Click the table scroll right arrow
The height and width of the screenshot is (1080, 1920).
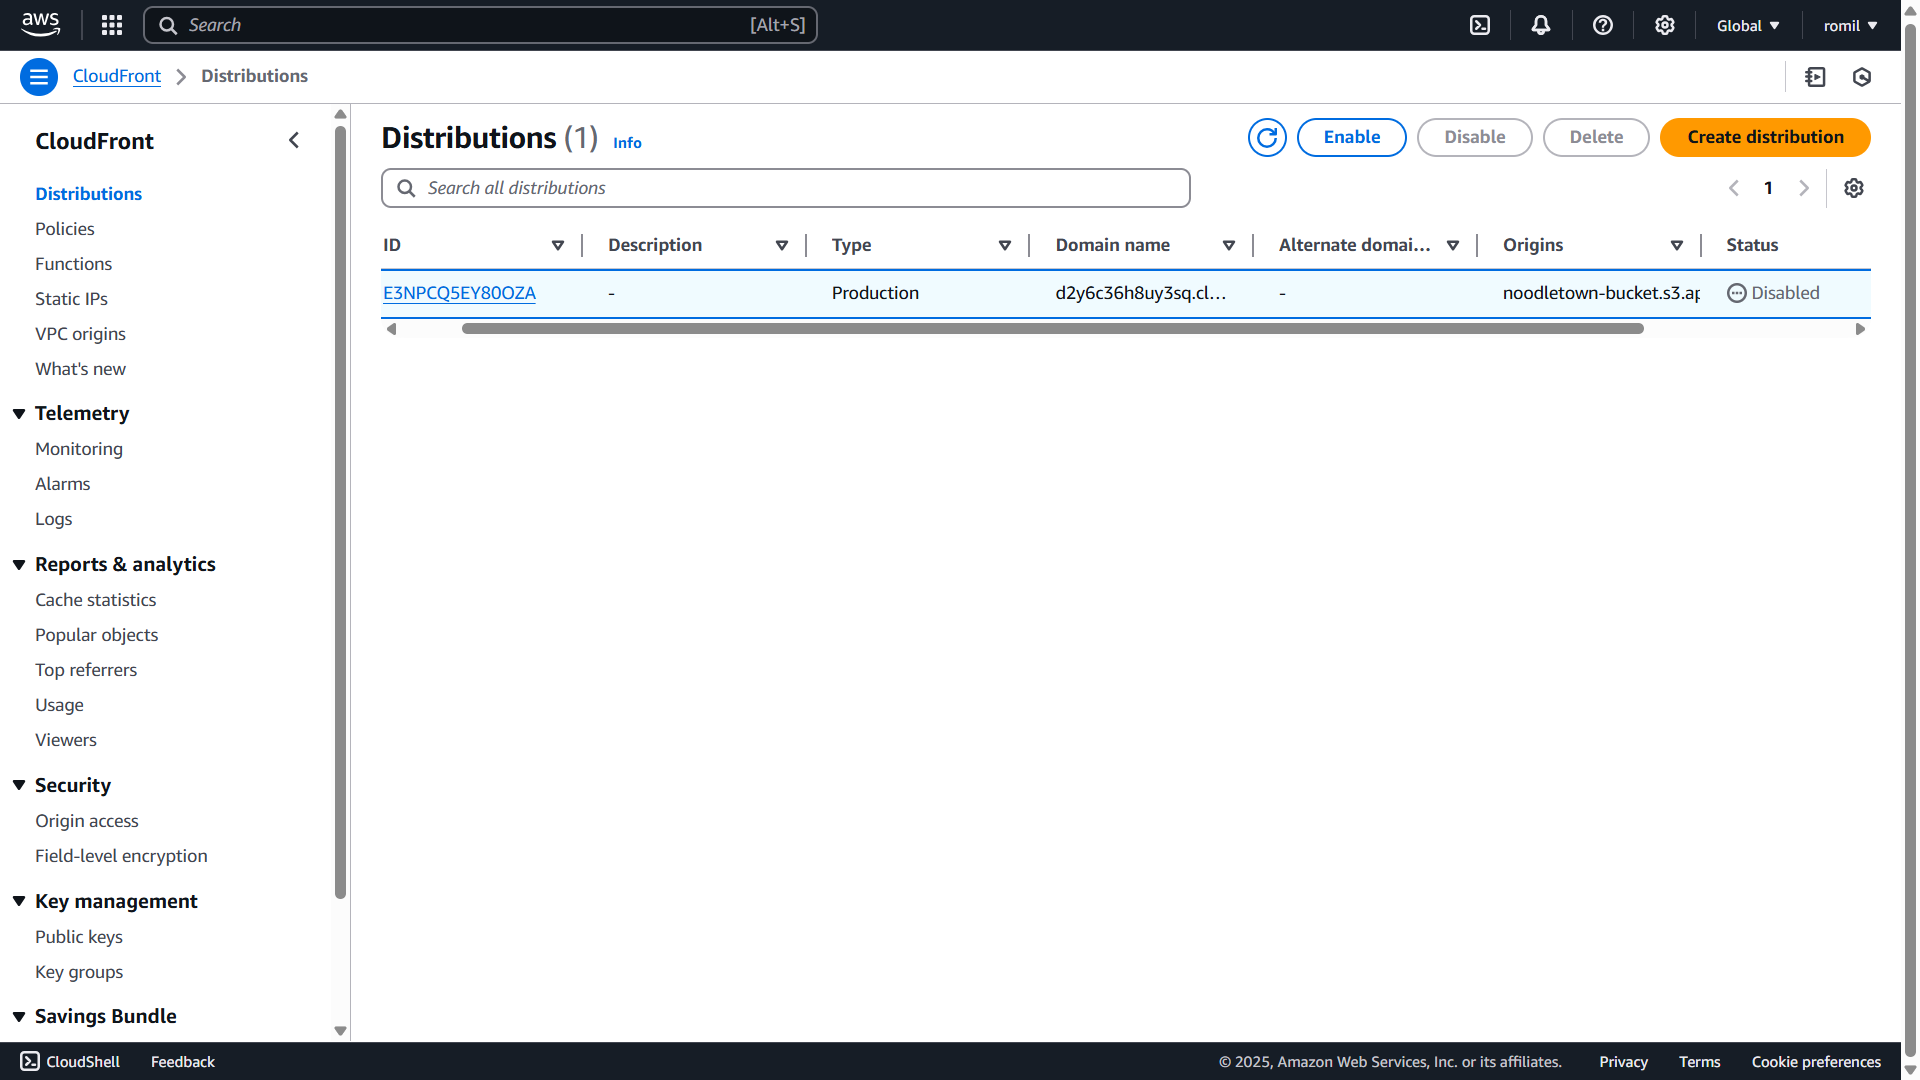[x=1860, y=328]
